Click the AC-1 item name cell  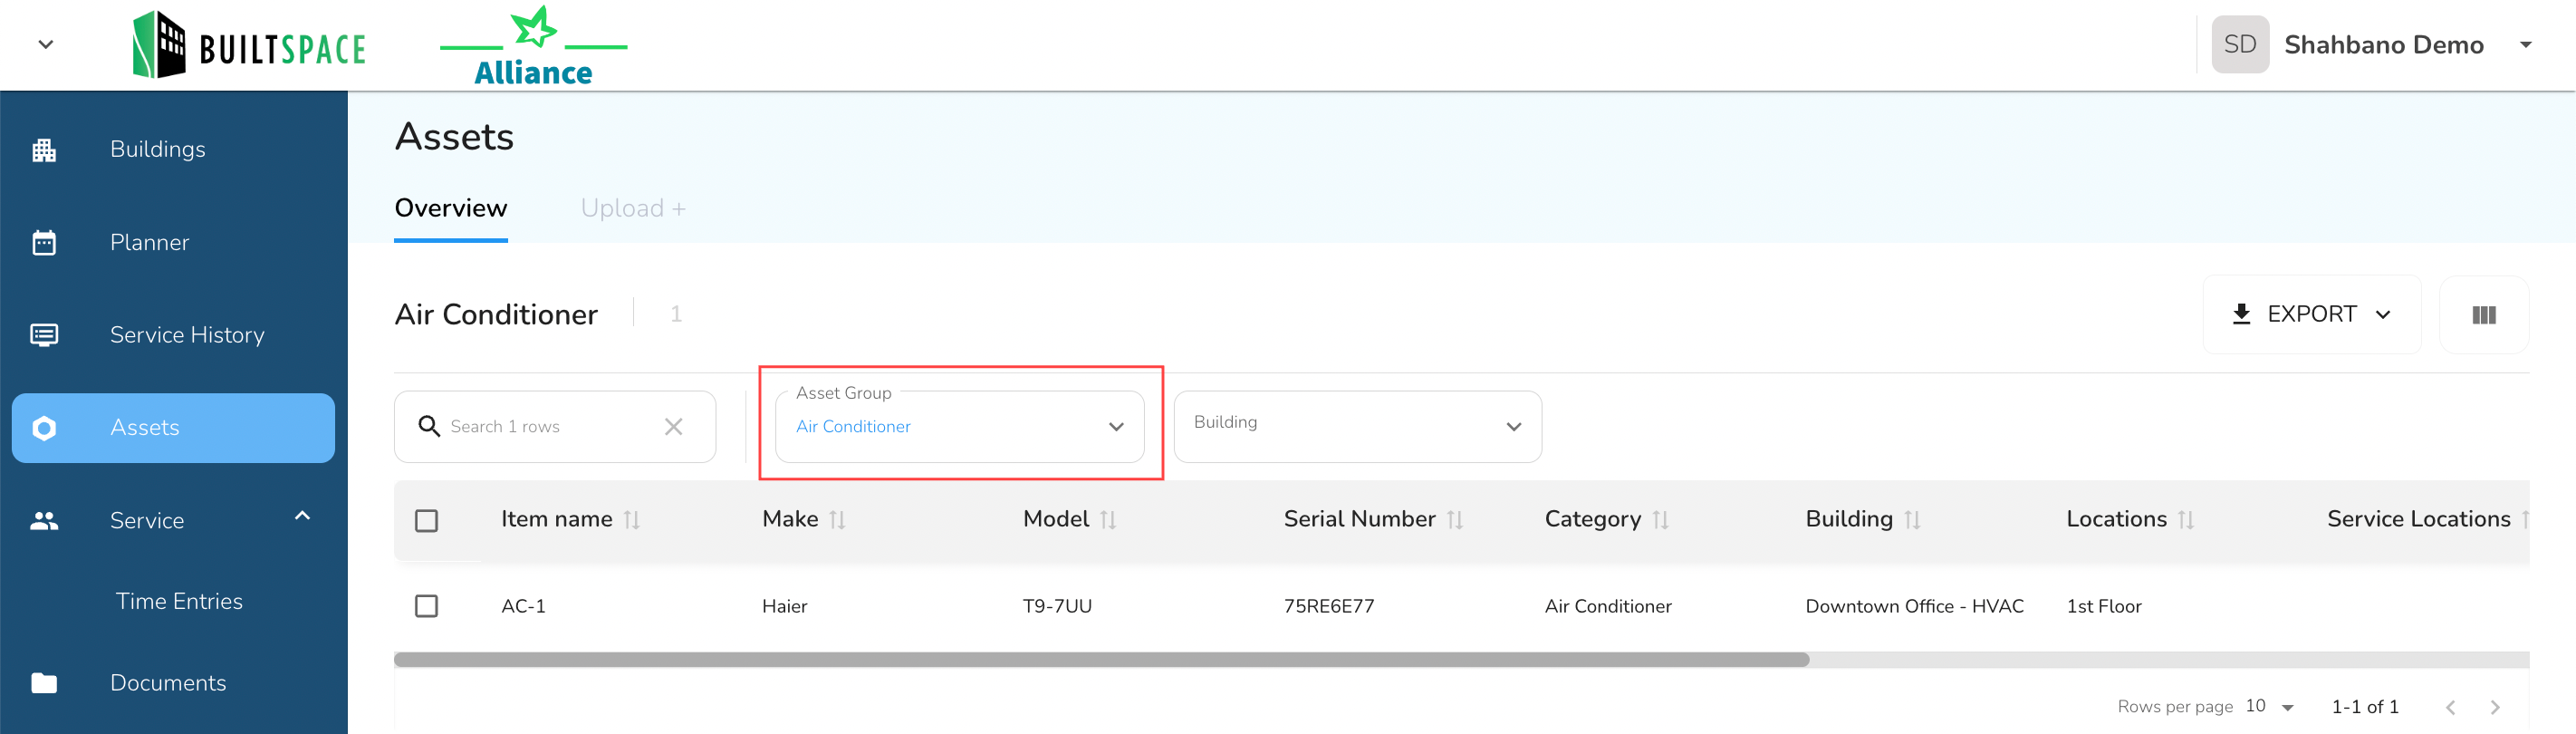[523, 606]
